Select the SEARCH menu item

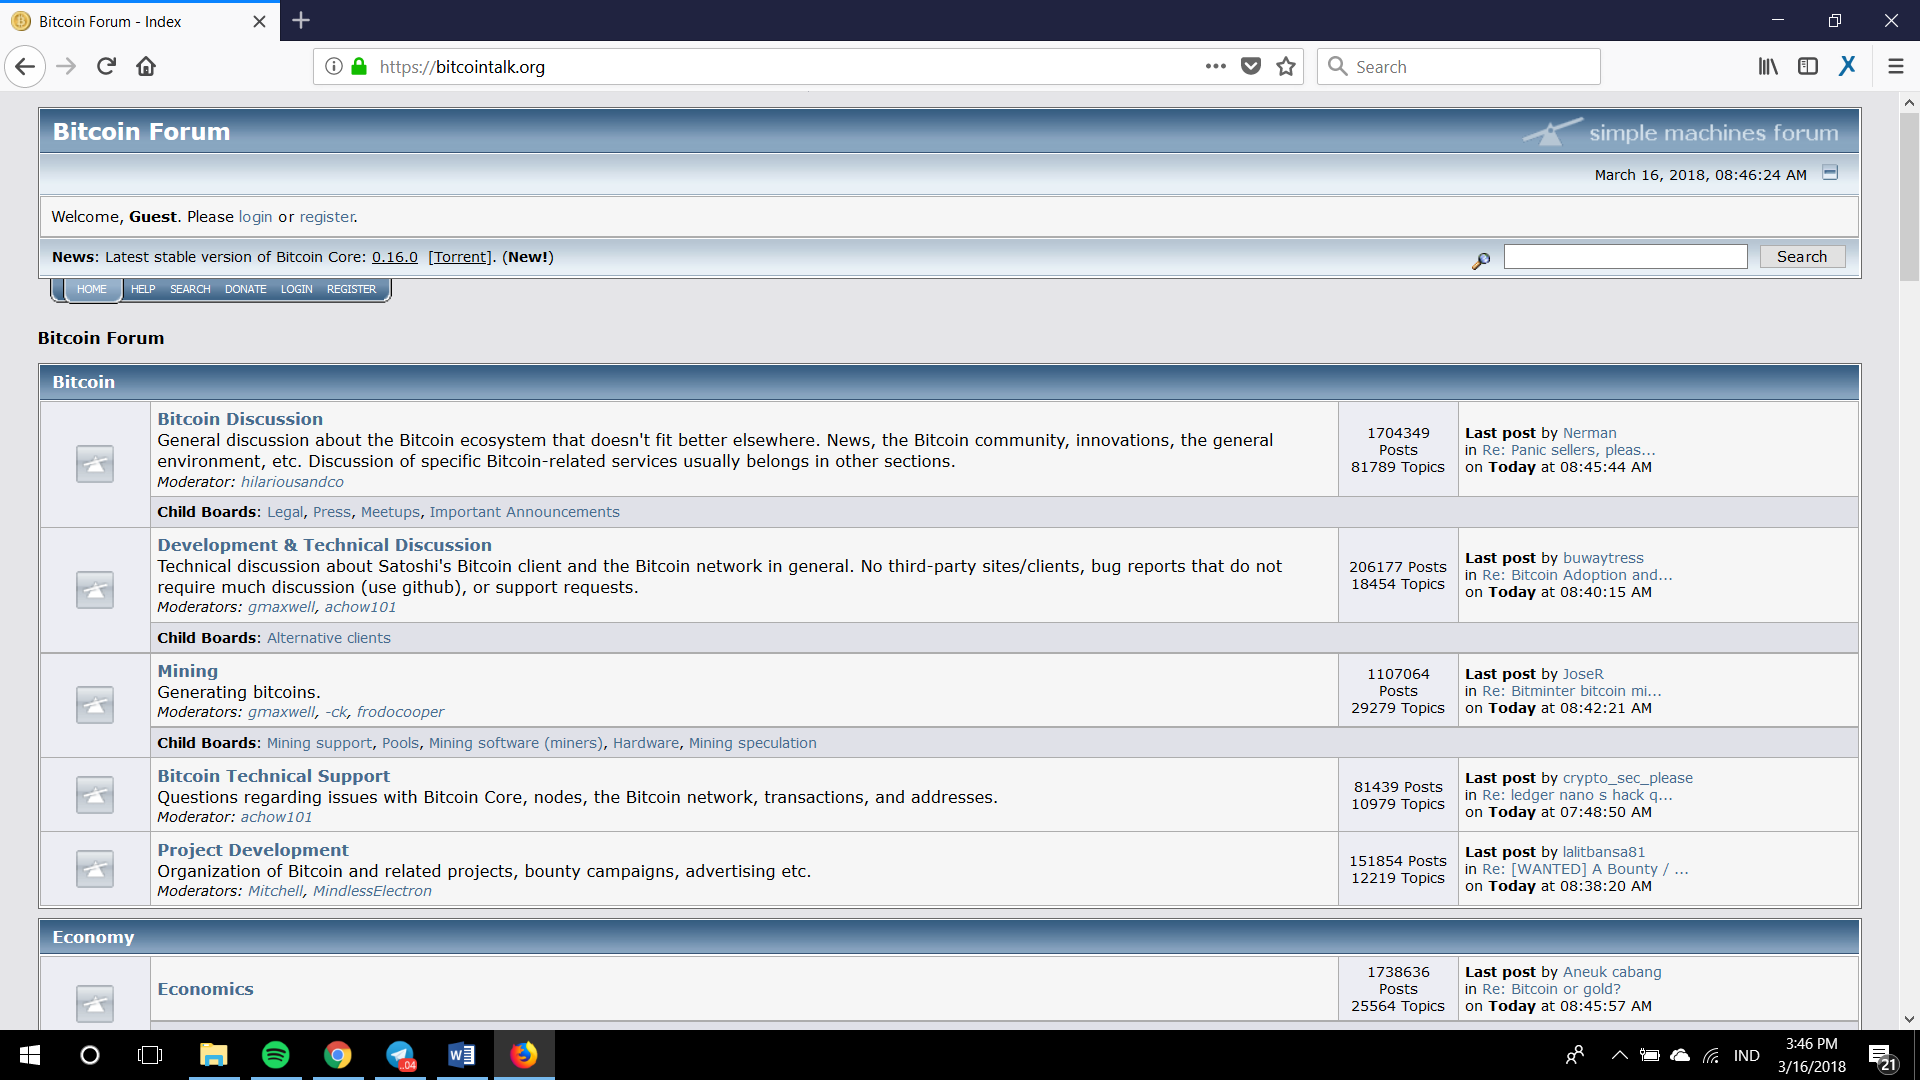pyautogui.click(x=189, y=289)
